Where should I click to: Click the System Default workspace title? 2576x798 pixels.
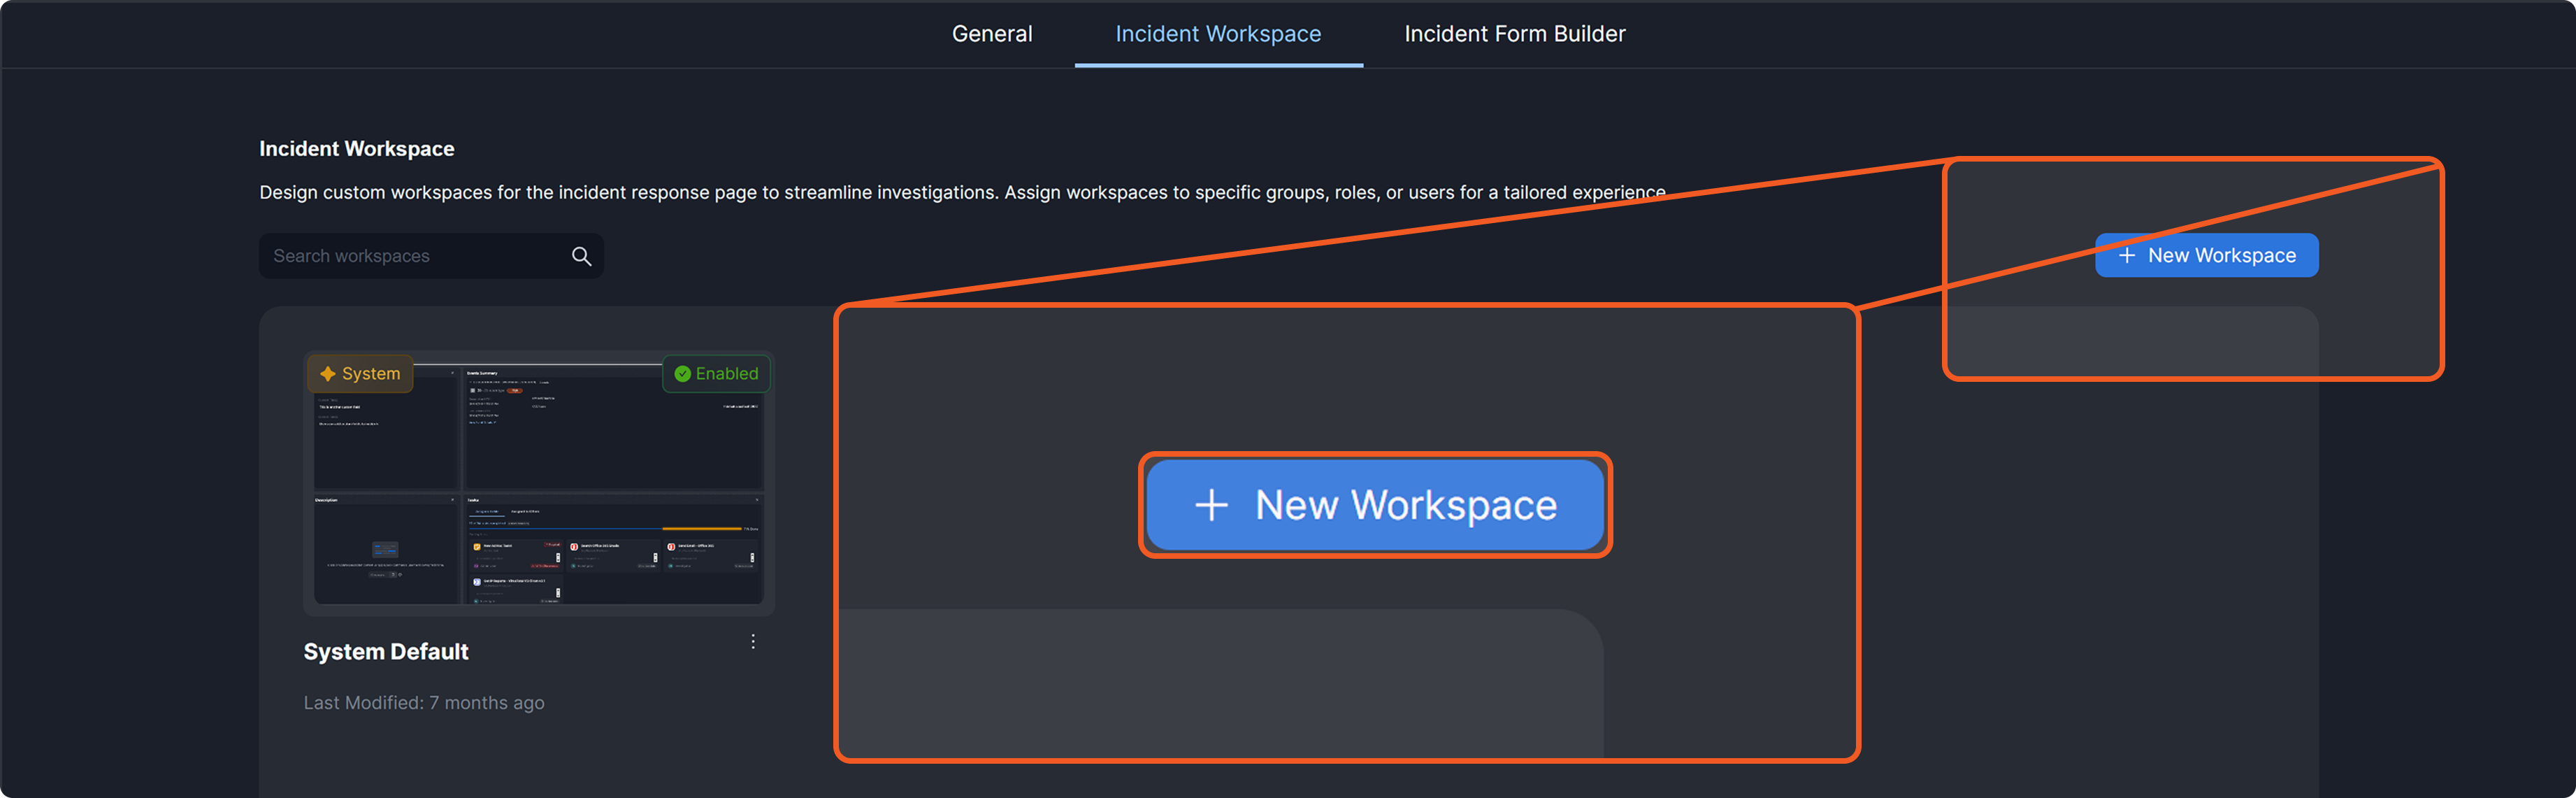386,651
